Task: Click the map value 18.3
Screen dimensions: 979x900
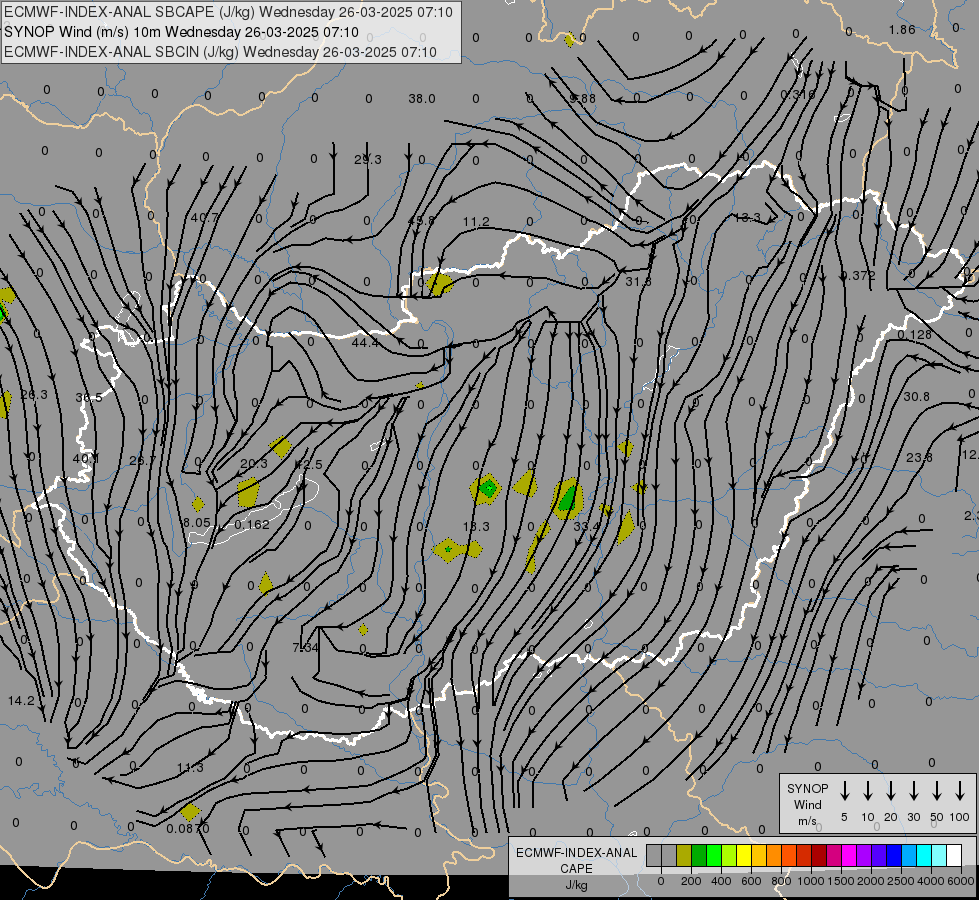Action: tap(476, 527)
